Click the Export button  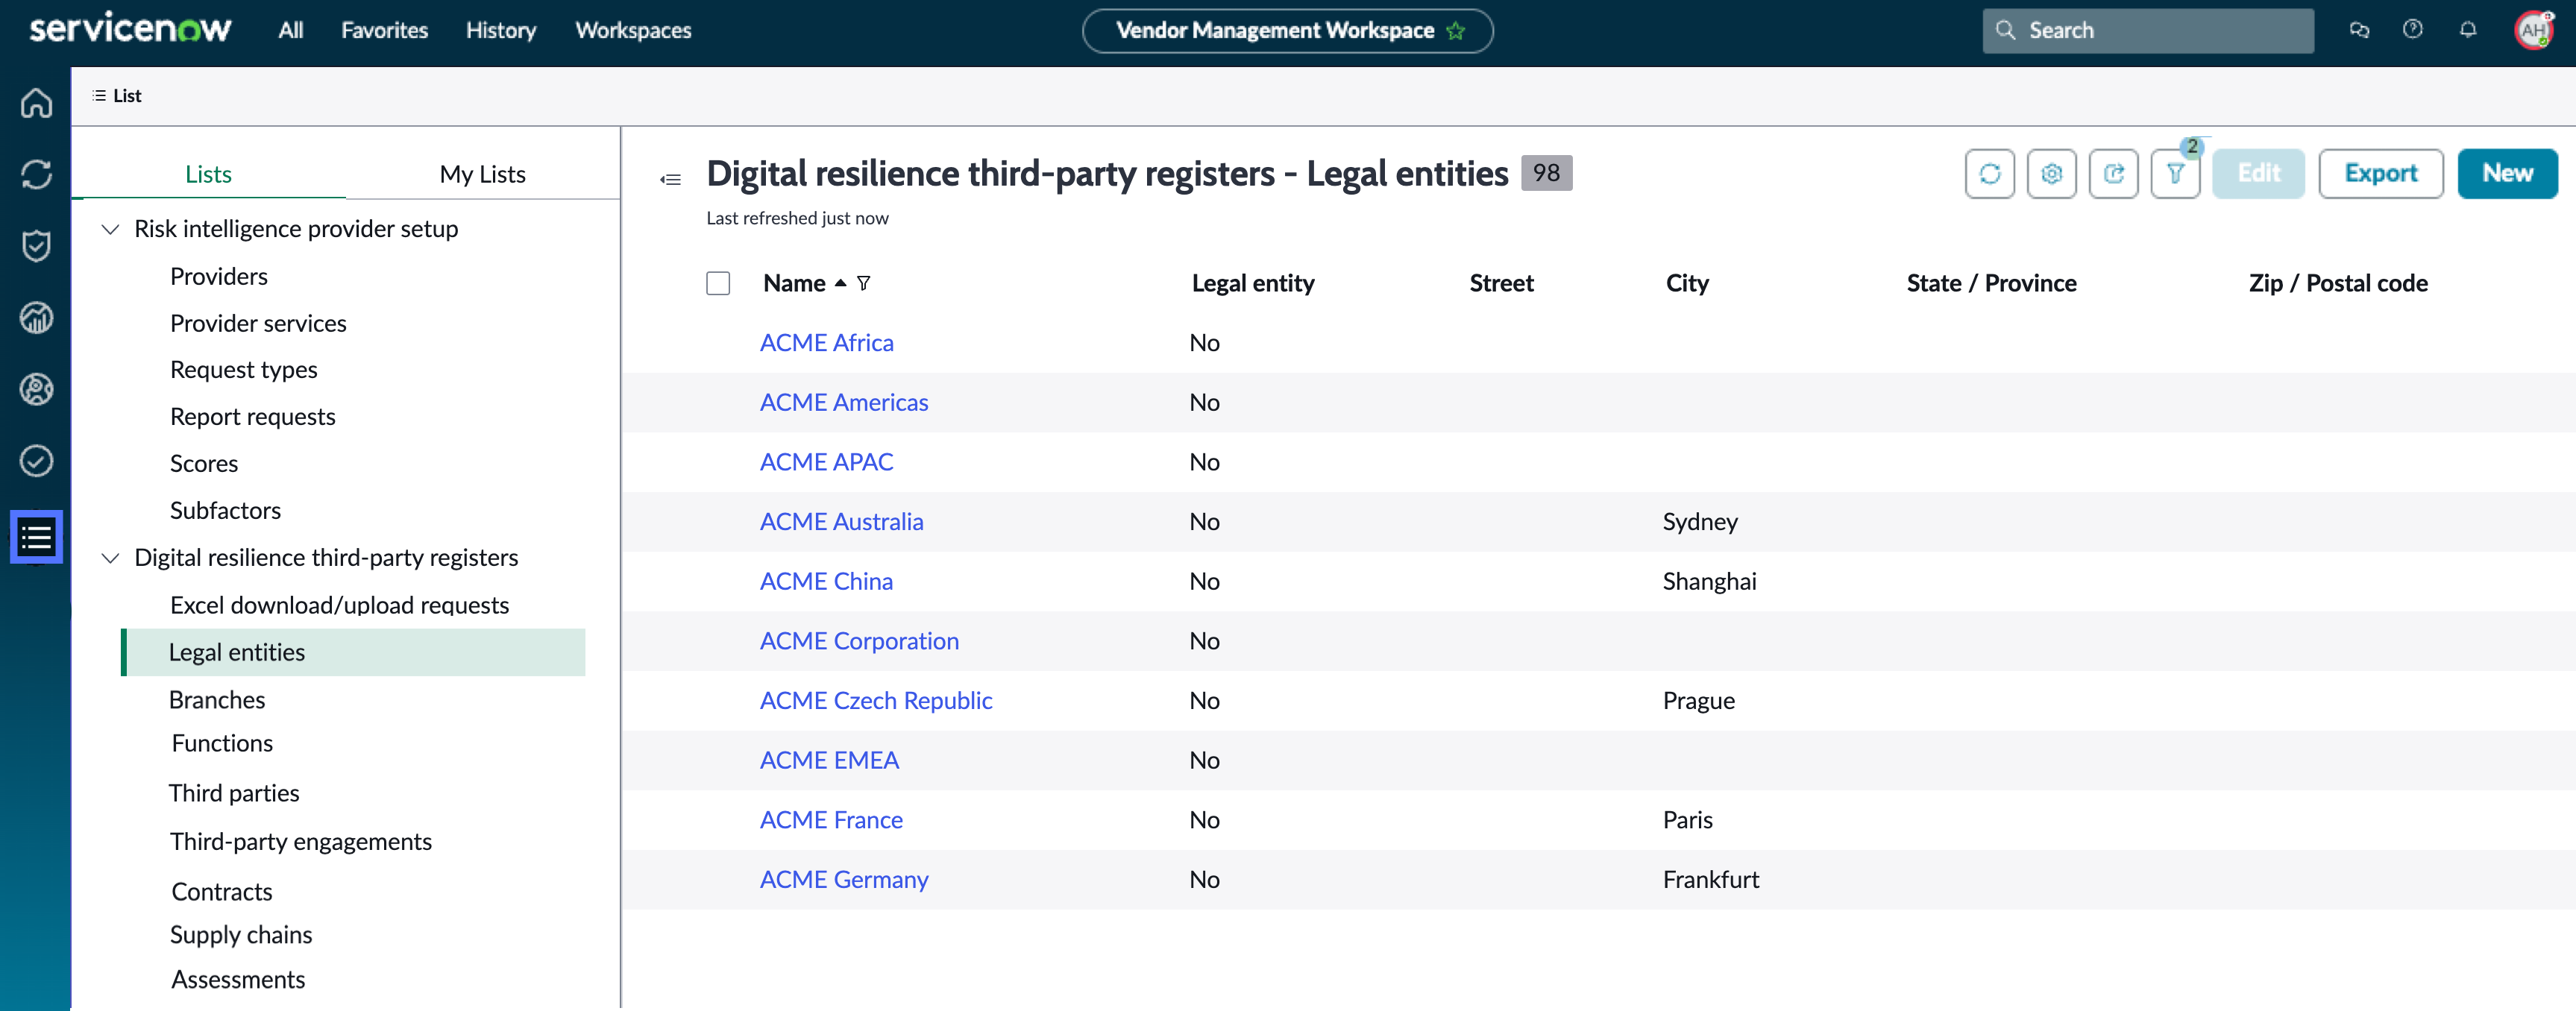[2380, 174]
